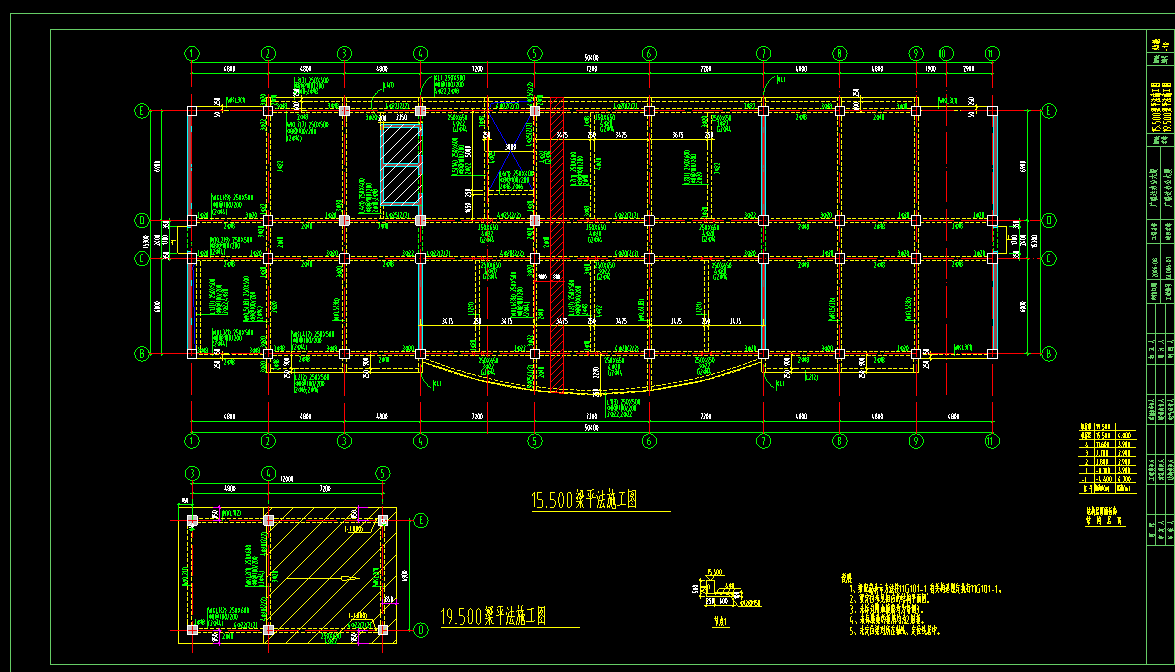
Task: Select the 15.500梁平法施工图 title text
Action: (585, 500)
